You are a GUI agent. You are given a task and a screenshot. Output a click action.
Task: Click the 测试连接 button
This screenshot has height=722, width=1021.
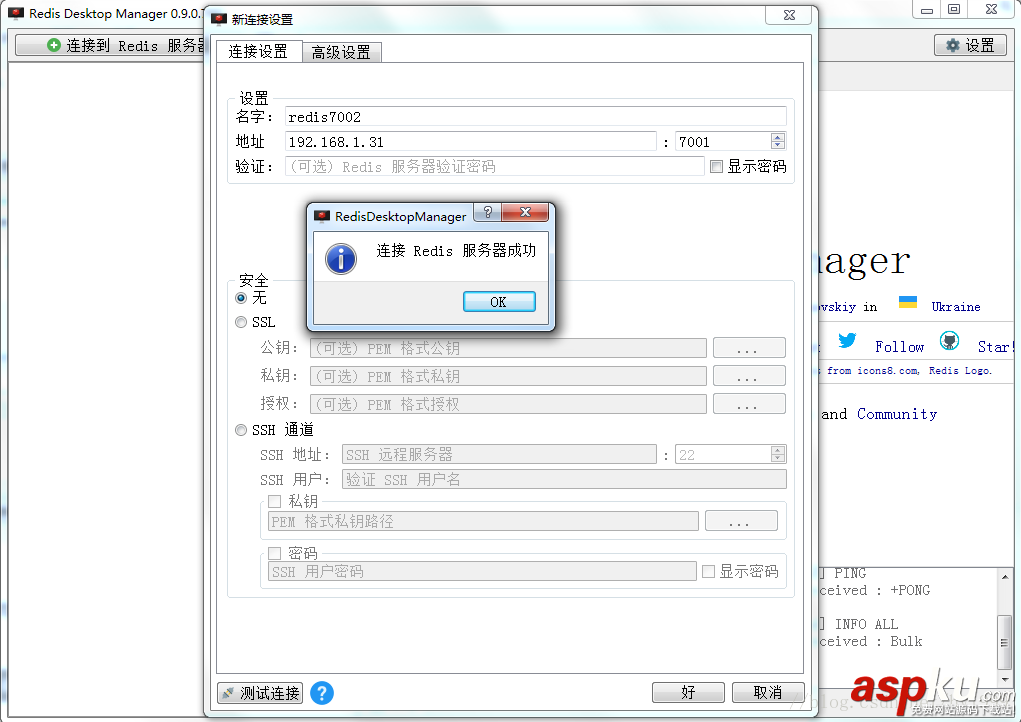260,693
